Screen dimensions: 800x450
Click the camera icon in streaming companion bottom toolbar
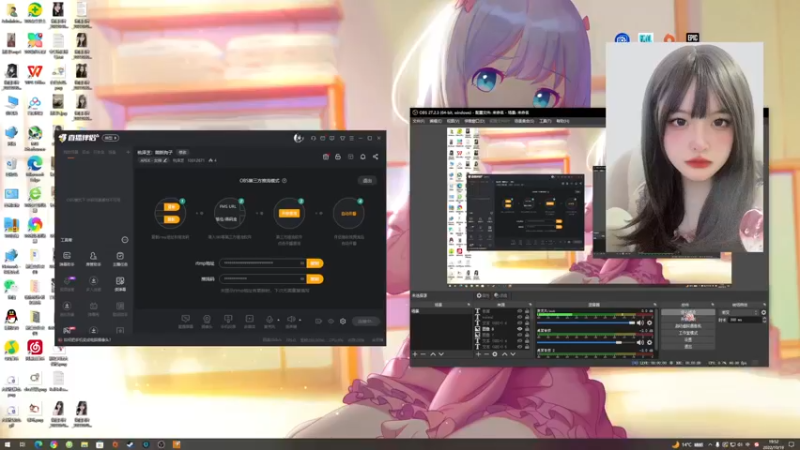pyautogui.click(x=207, y=318)
